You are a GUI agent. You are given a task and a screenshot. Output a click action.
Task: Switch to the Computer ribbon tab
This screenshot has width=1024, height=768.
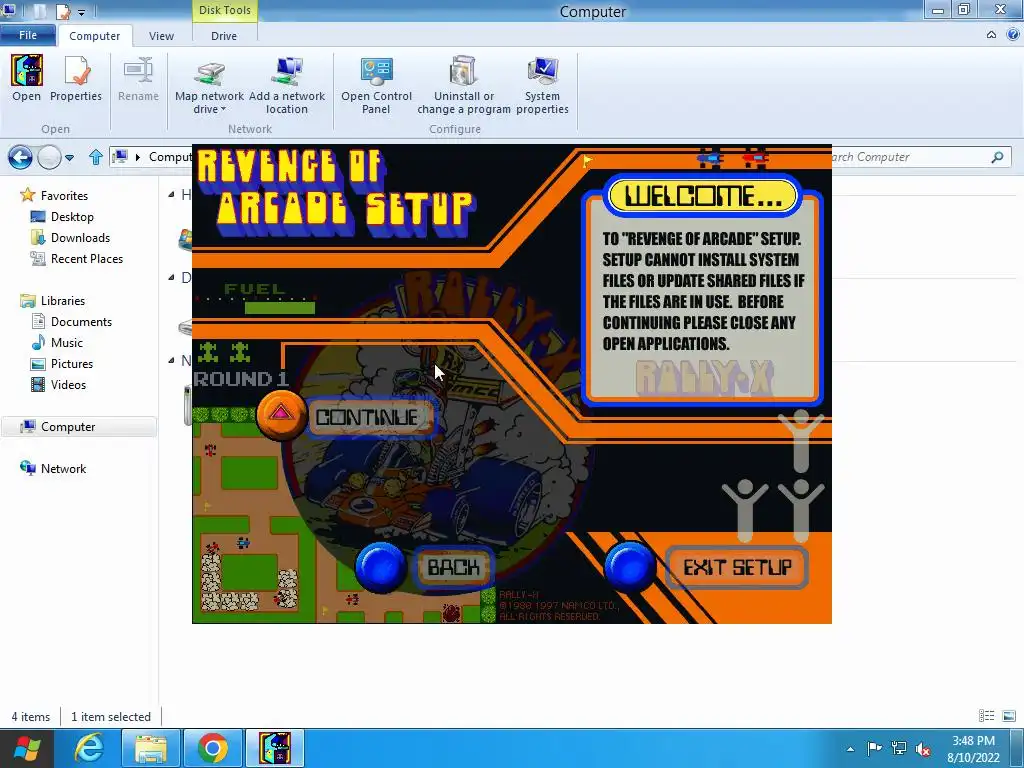[95, 36]
